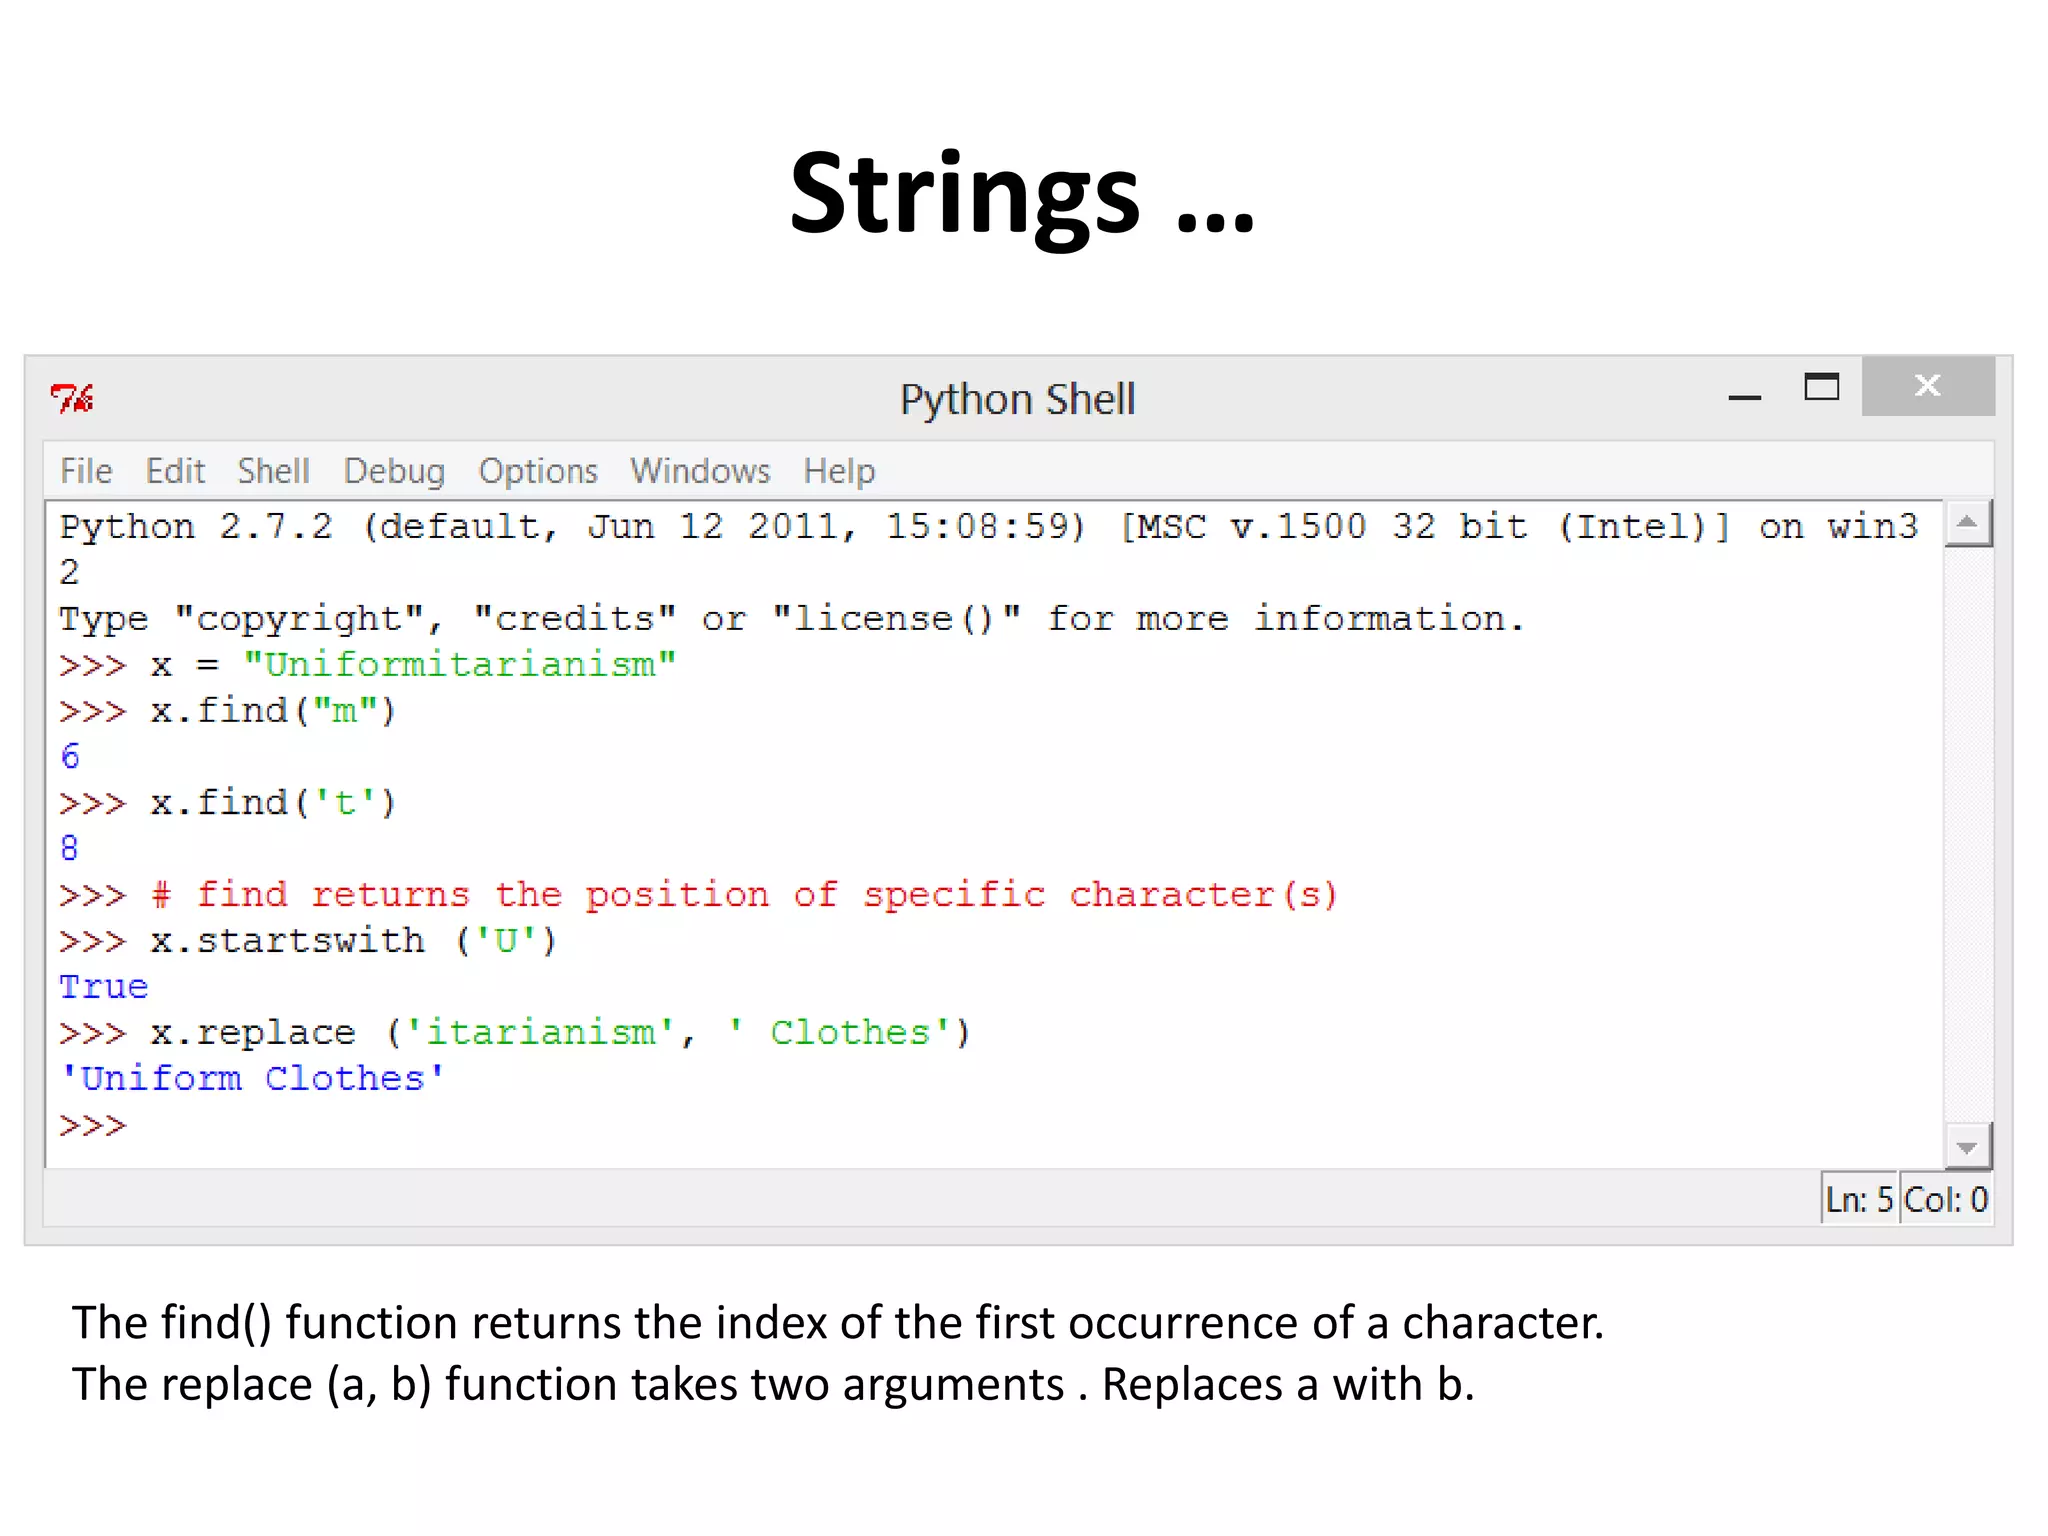This screenshot has height=1536, width=2048.
Task: Click the scrollbar up arrow
Action: pos(1967,523)
